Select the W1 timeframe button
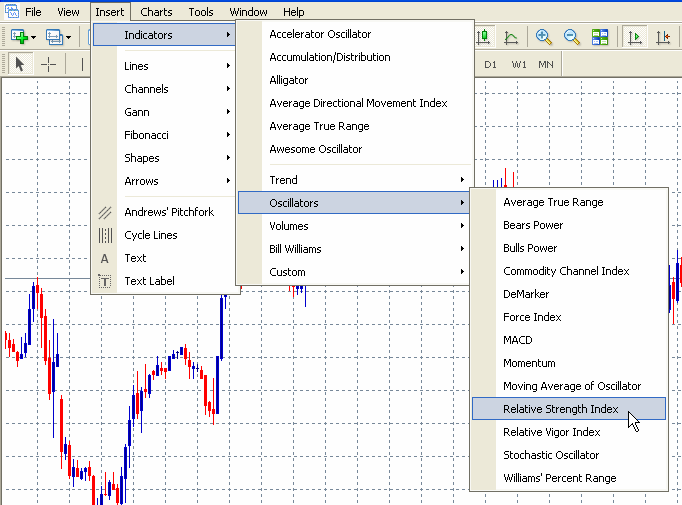This screenshot has height=505, width=682. [x=518, y=64]
